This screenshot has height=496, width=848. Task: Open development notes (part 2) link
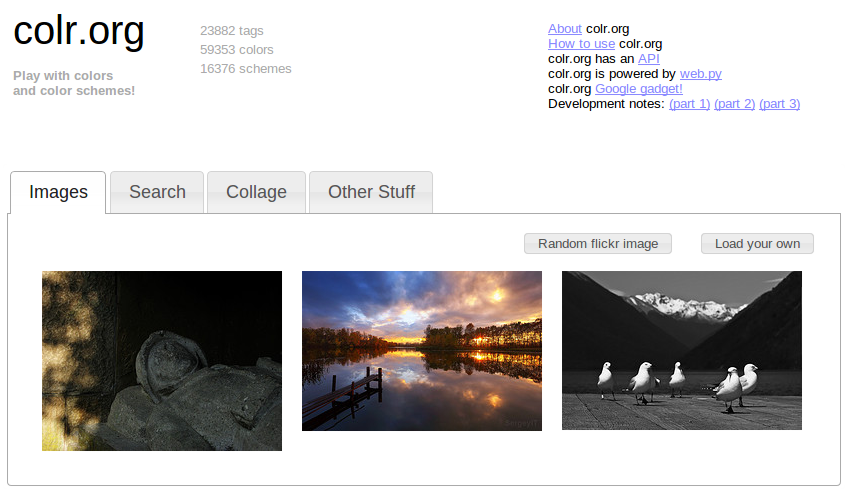point(734,104)
